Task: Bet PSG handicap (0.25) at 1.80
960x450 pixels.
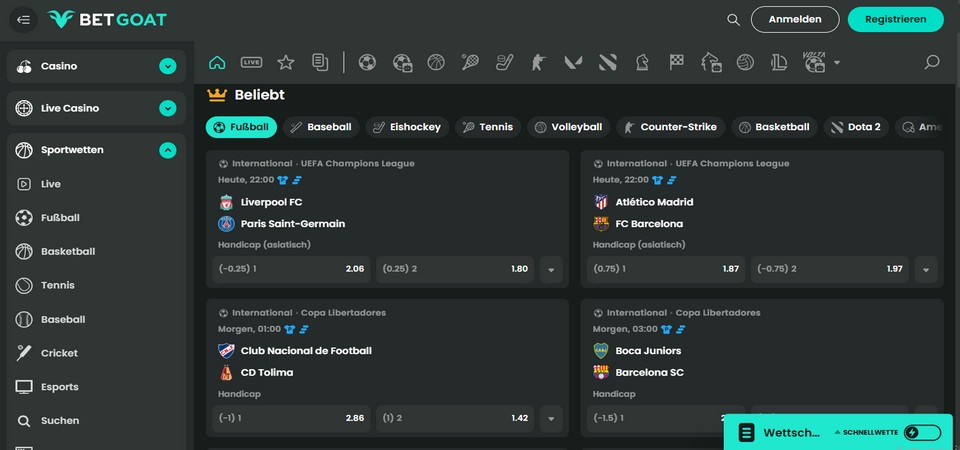Action: coord(455,269)
